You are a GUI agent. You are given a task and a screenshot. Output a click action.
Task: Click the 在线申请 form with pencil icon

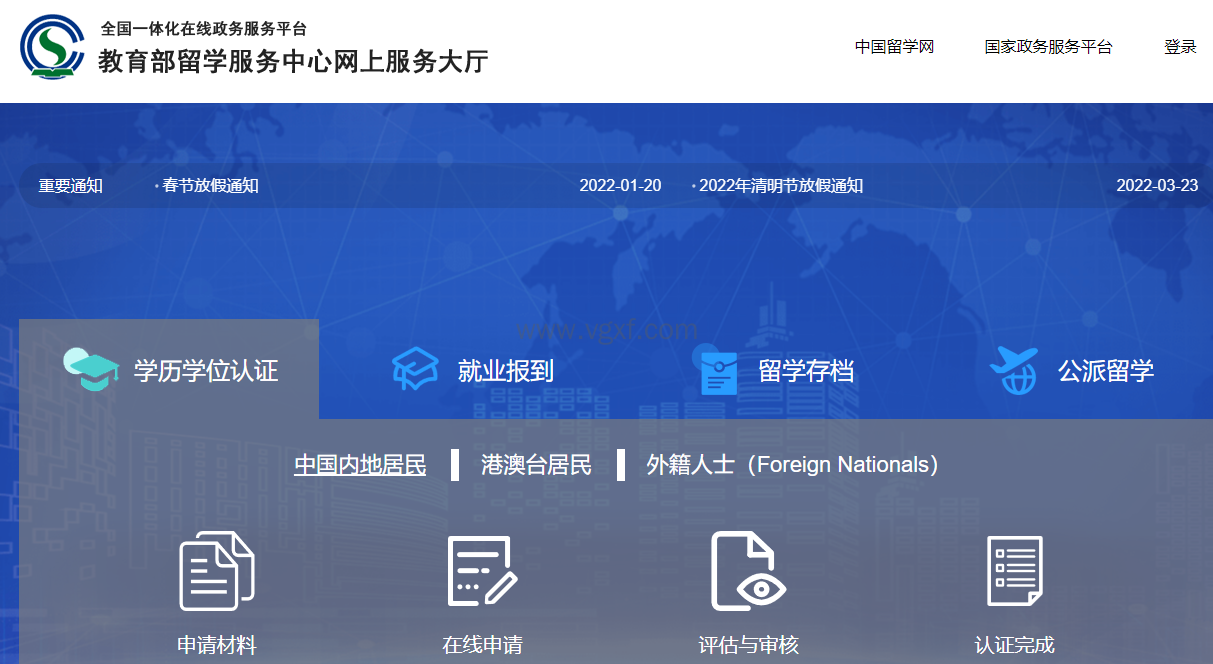click(481, 571)
